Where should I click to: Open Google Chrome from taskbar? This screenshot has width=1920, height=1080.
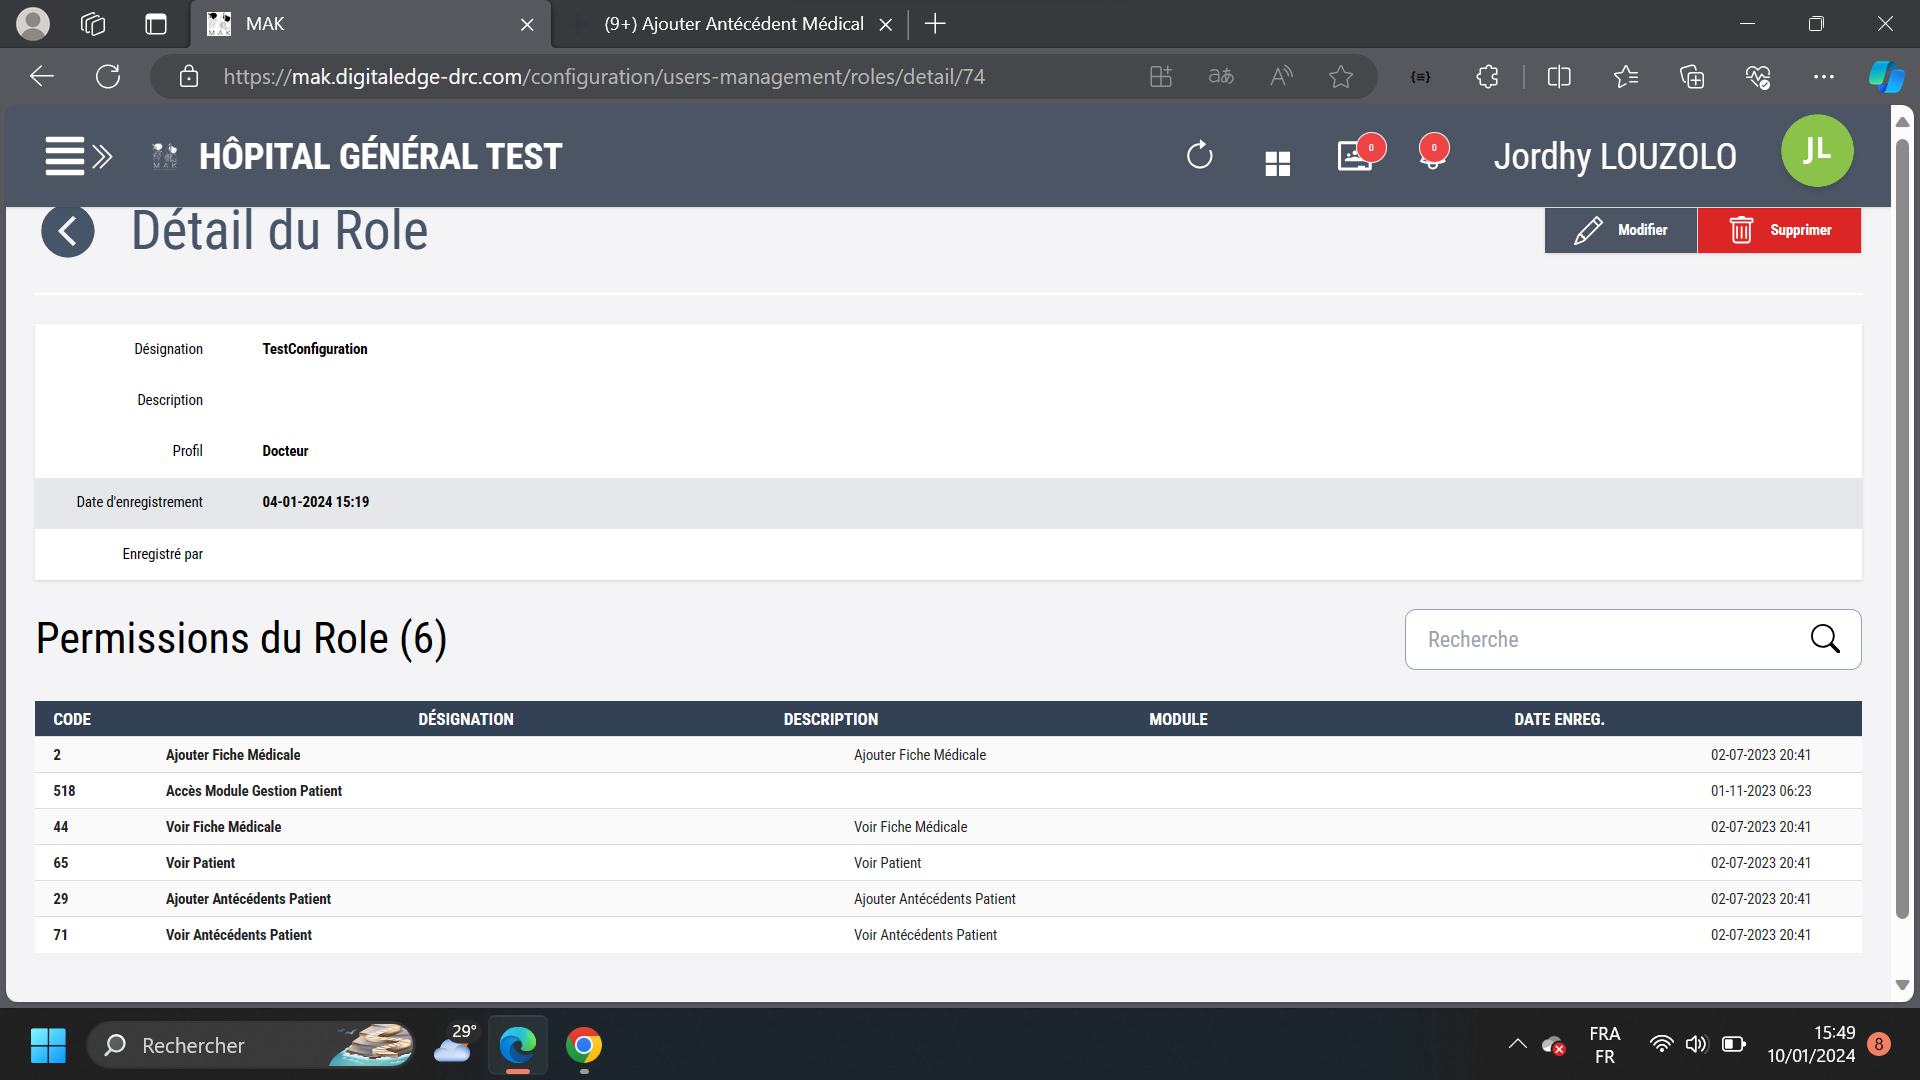[x=584, y=1046]
